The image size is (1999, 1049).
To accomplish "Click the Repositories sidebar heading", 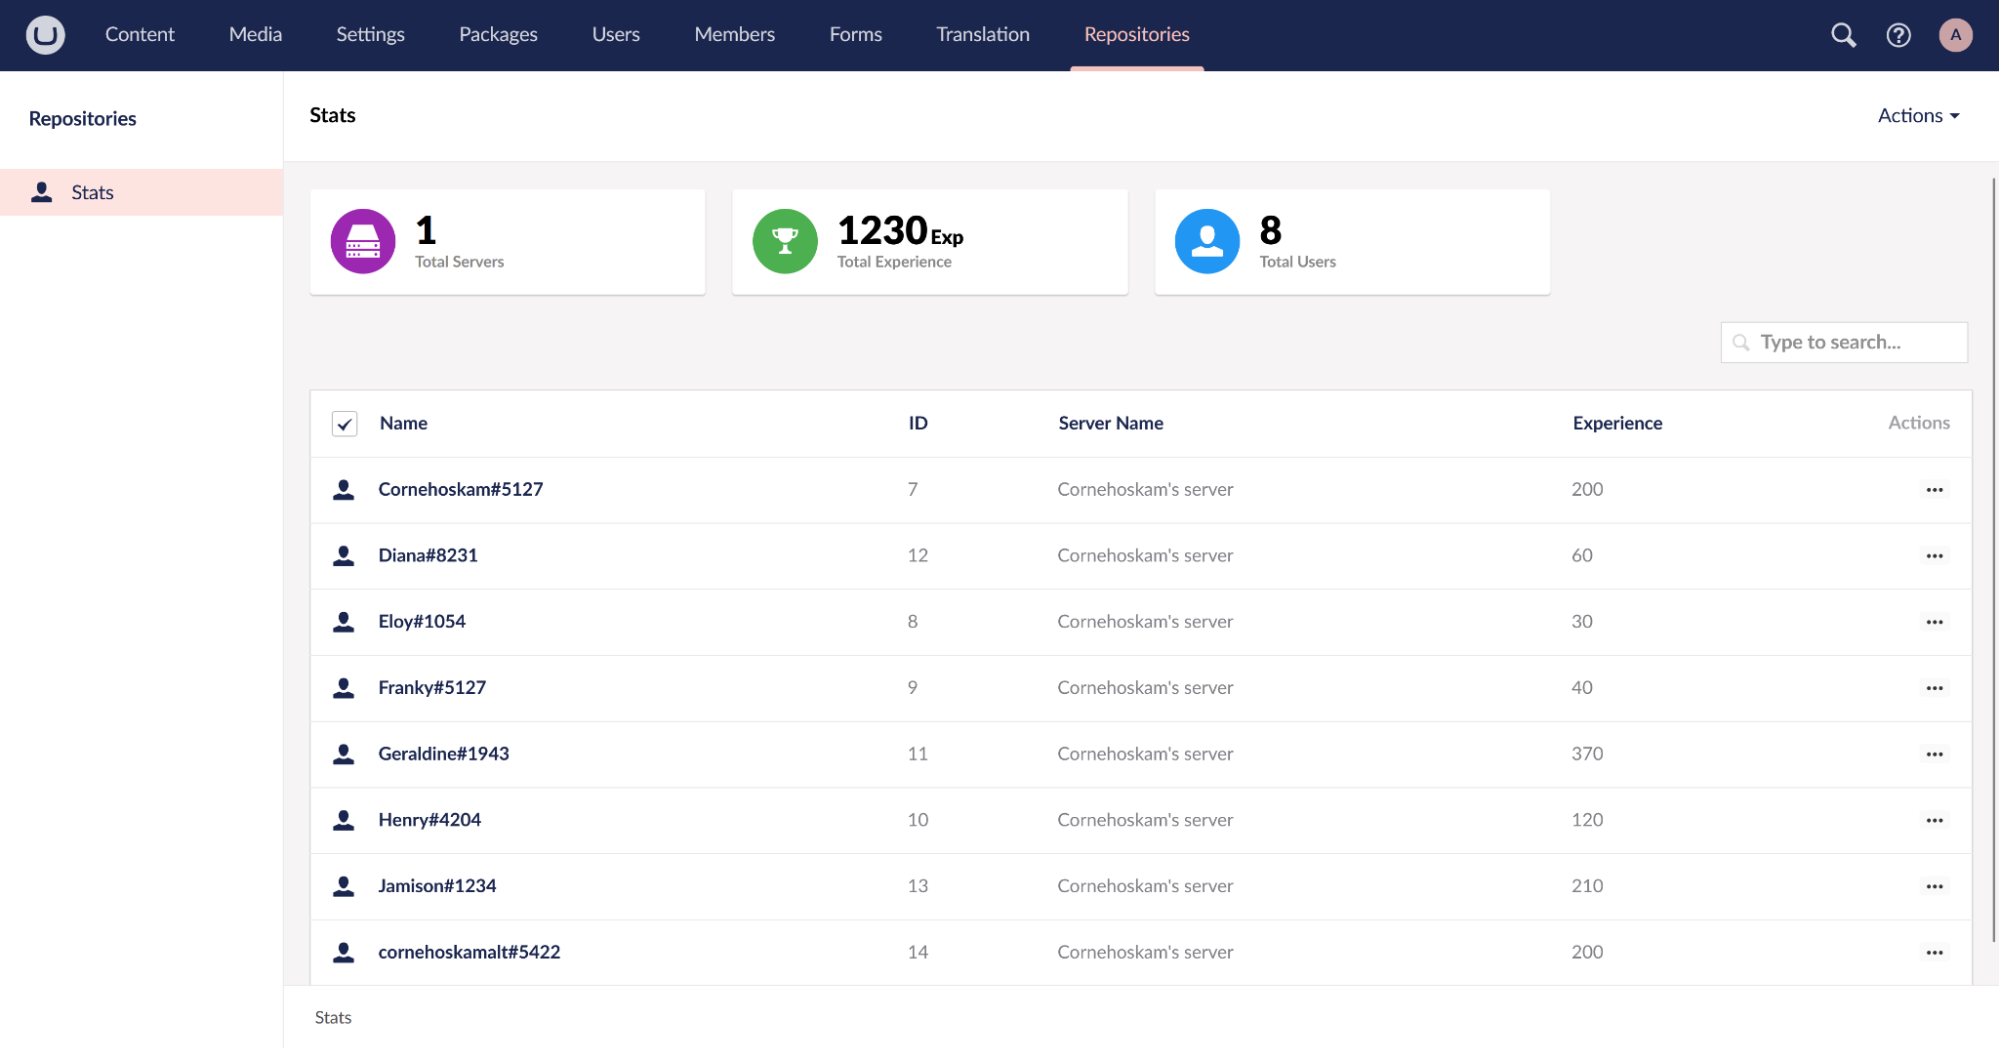I will pyautogui.click(x=82, y=118).
